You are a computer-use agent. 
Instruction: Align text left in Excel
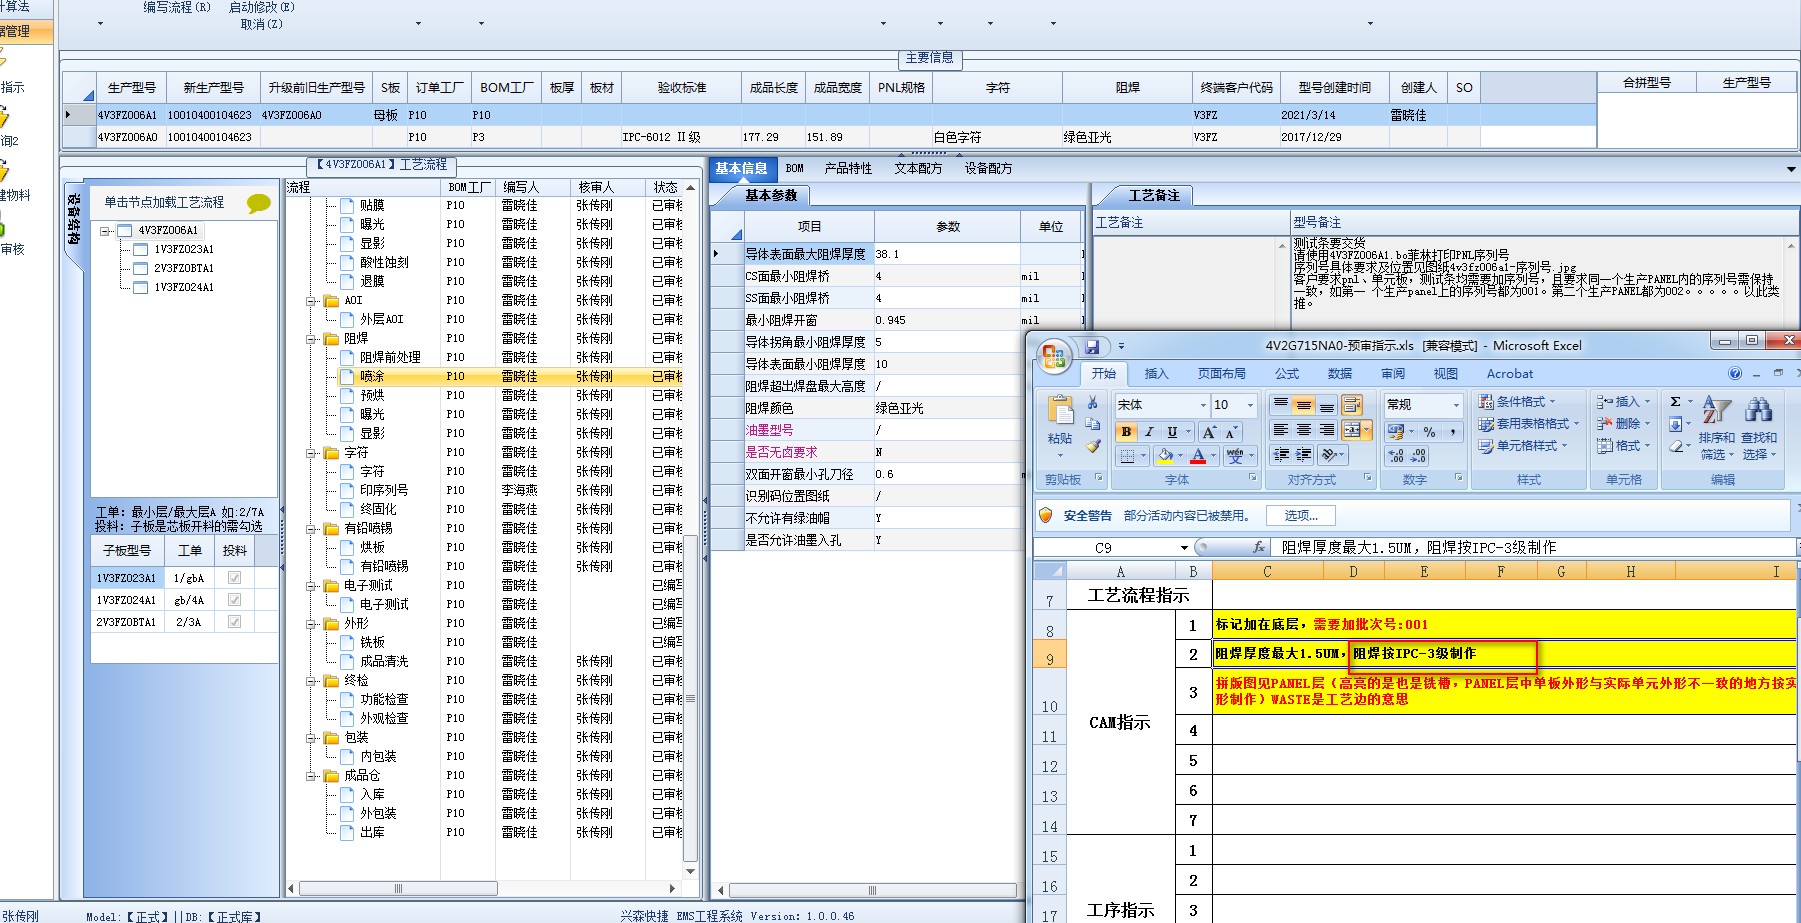[x=1280, y=430]
